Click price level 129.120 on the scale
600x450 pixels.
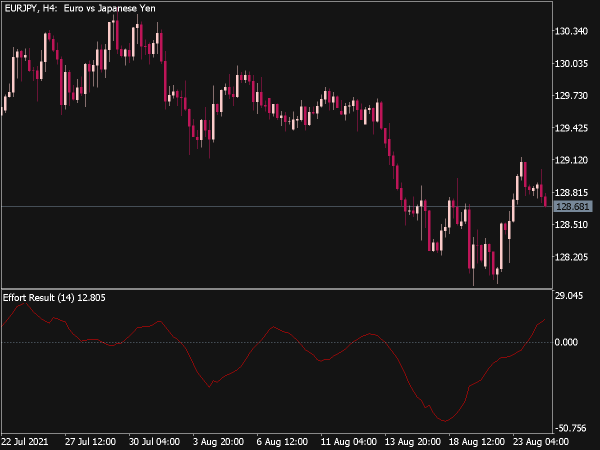coord(571,160)
